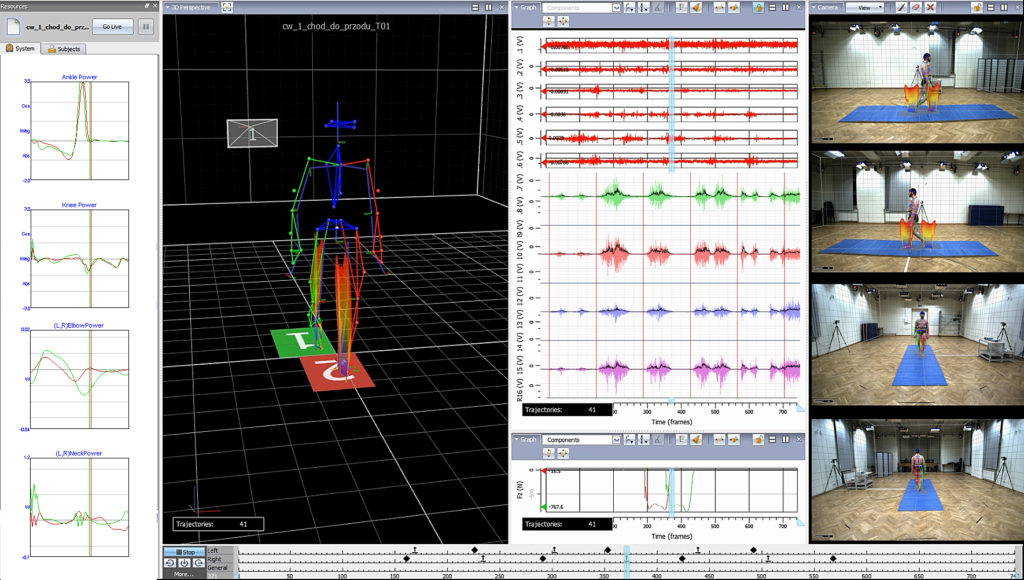Click the broom icon in the top Graph toolbar
Viewport: 1024px width, 580px height.
(696, 7)
